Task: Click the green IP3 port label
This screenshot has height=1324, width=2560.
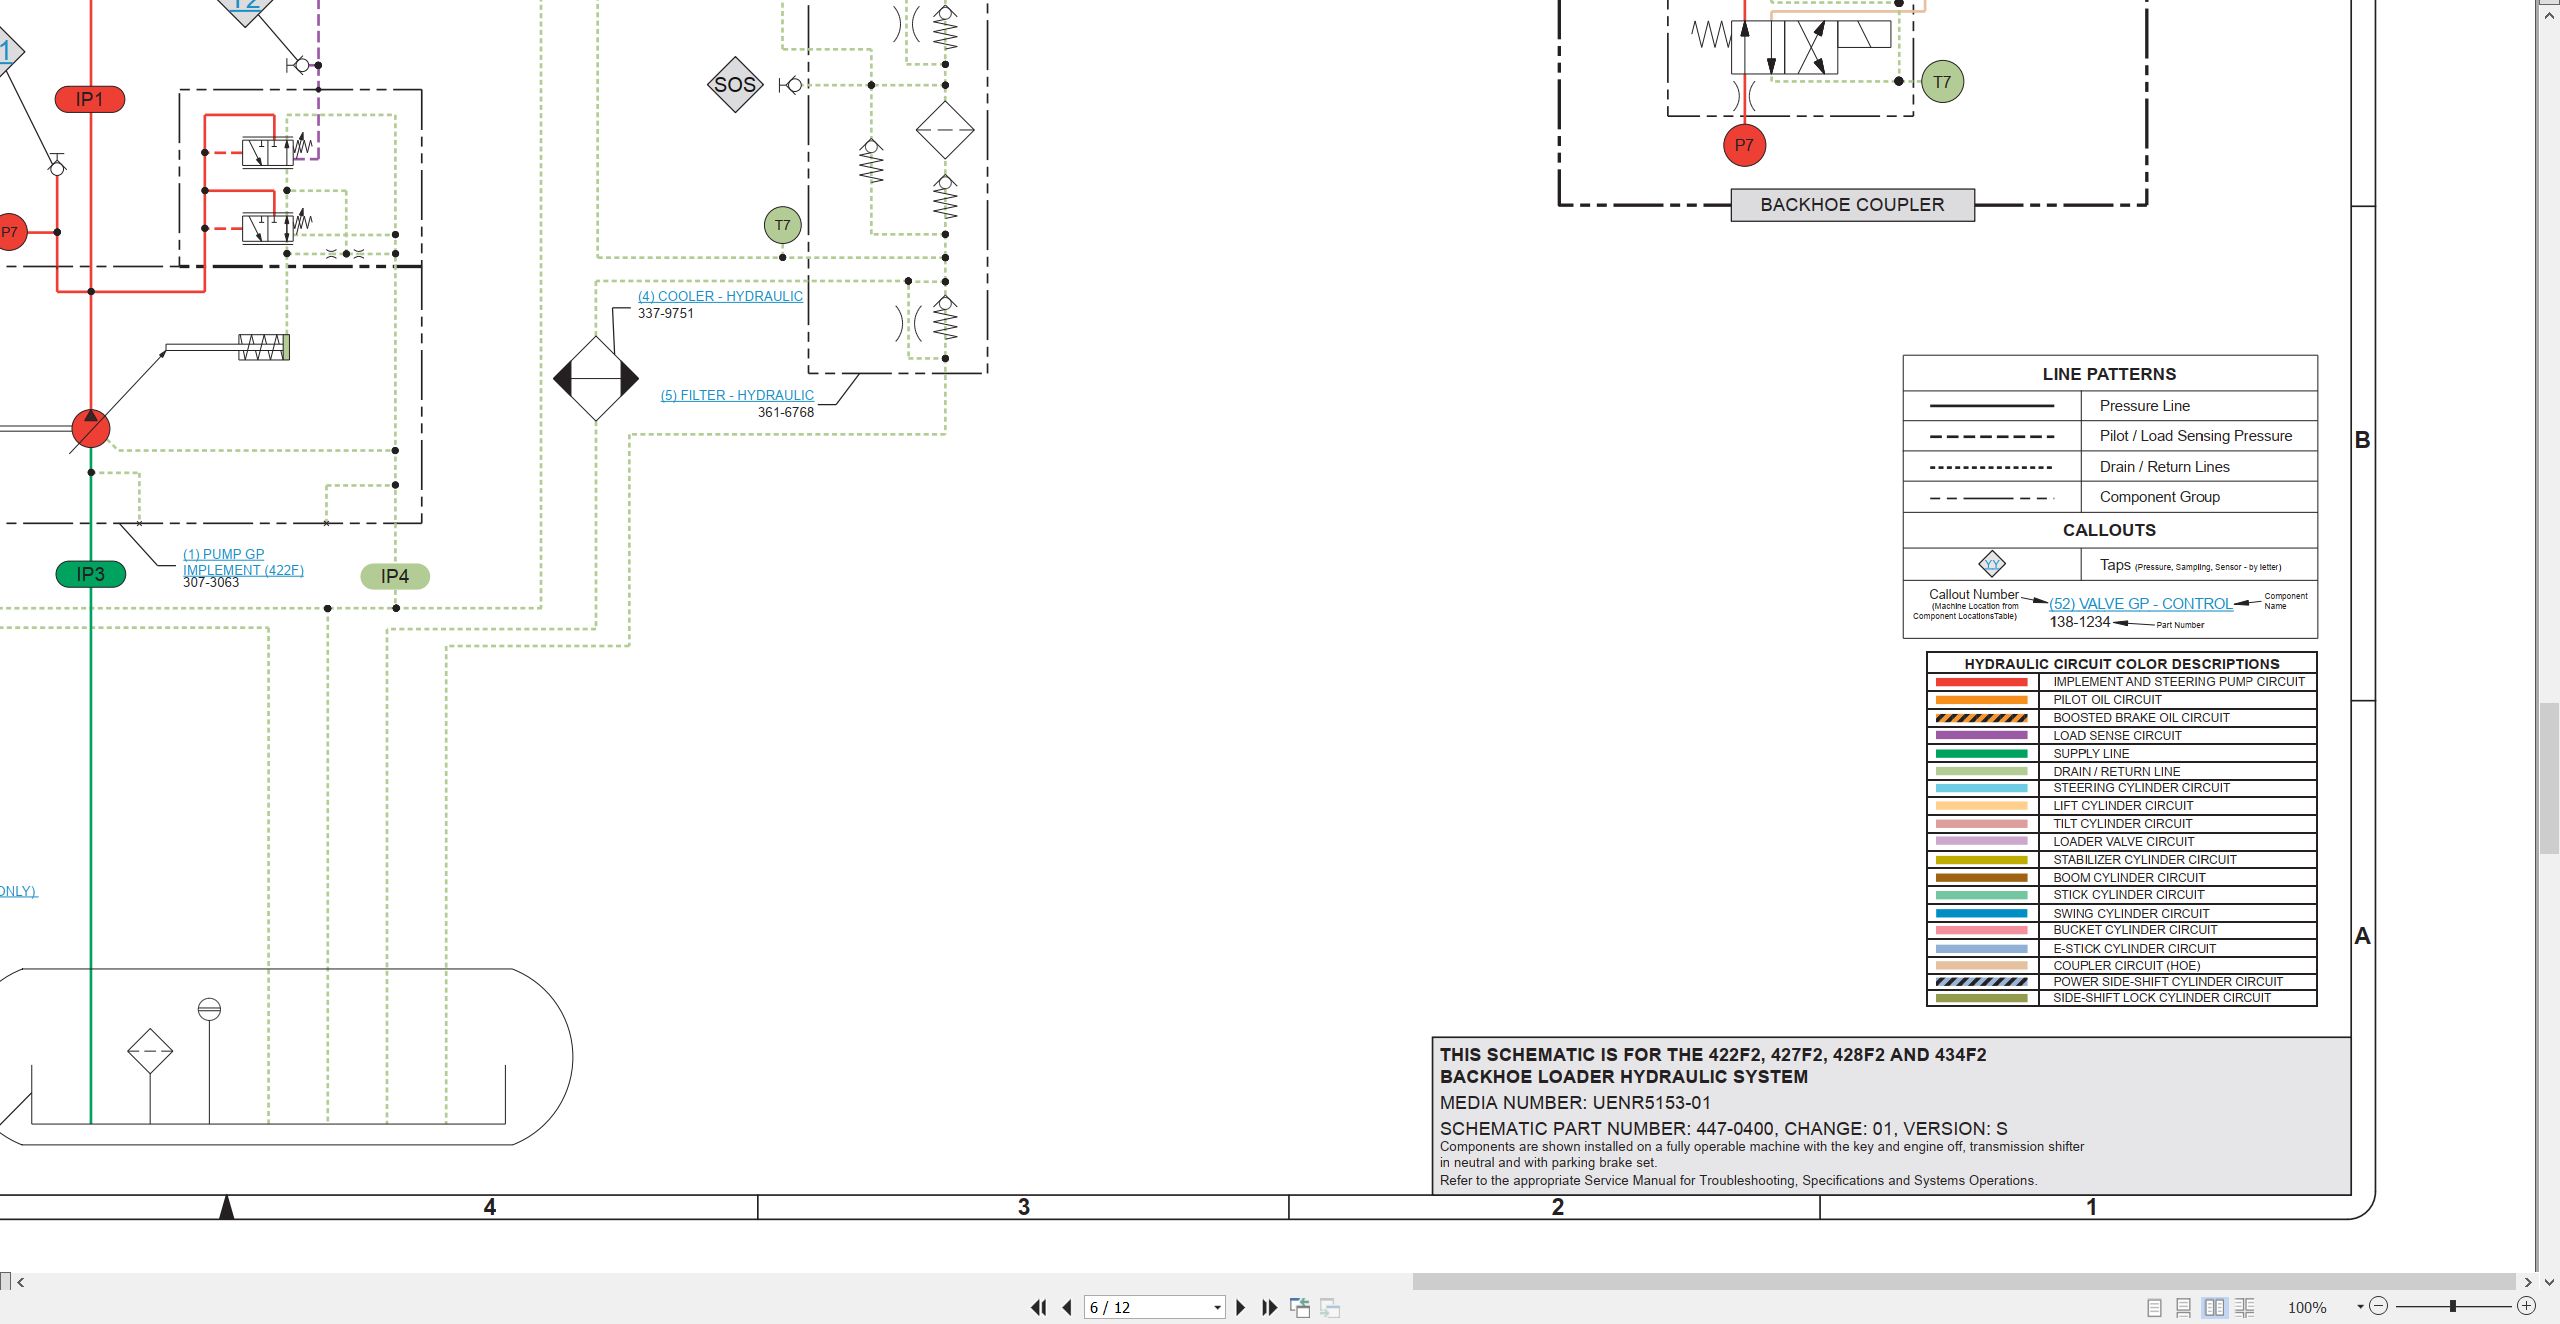Action: (90, 574)
